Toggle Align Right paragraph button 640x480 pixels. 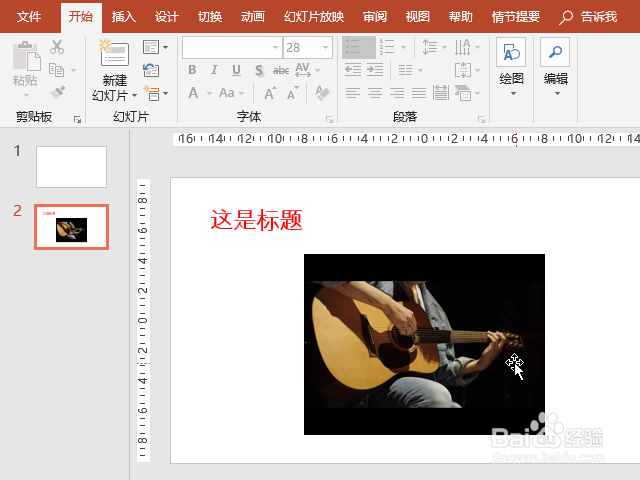[397, 93]
